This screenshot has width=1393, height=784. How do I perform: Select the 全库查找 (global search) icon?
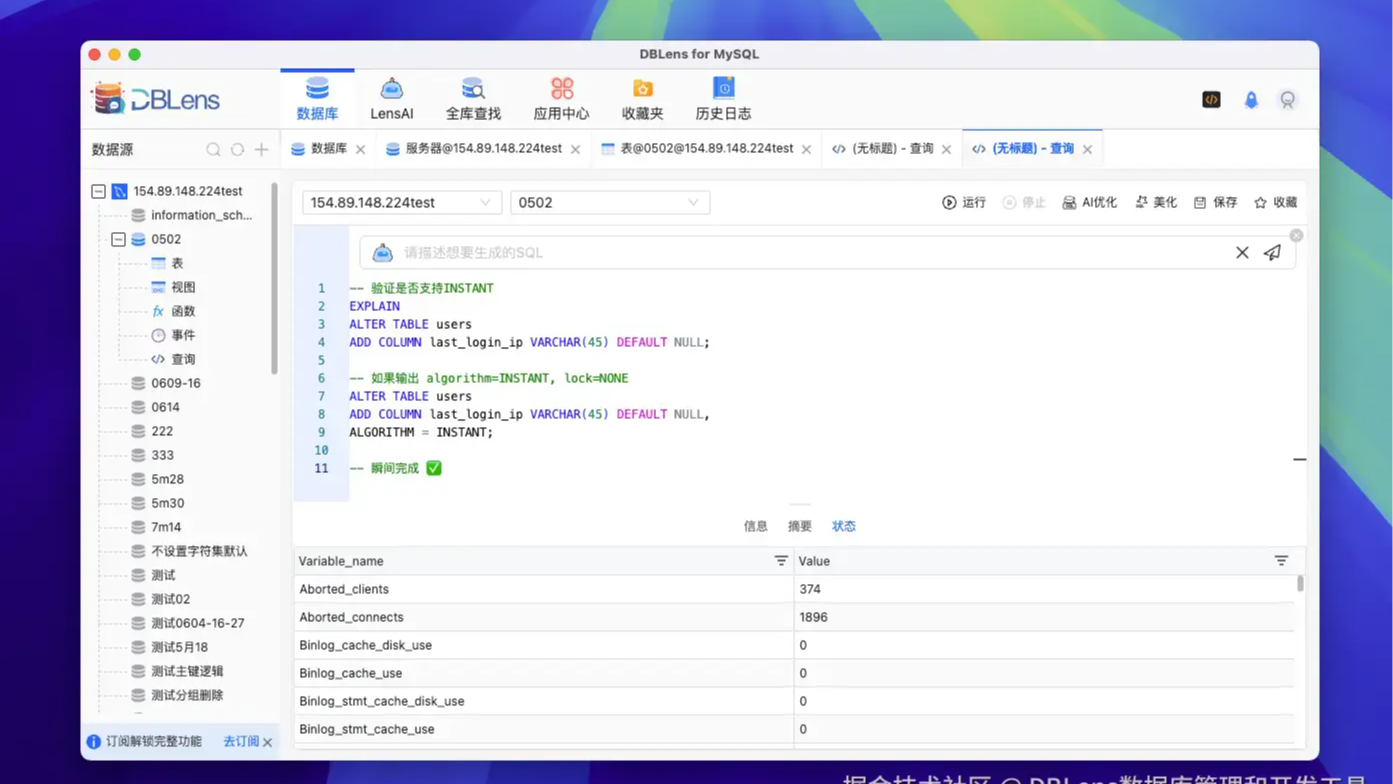471,97
